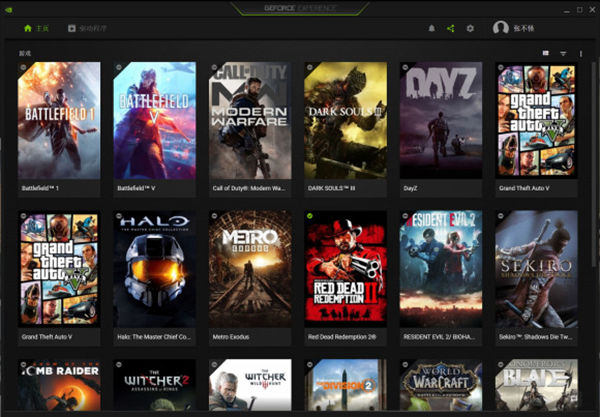Click the home icon beside the Home tab
600x417 pixels.
coord(28,28)
